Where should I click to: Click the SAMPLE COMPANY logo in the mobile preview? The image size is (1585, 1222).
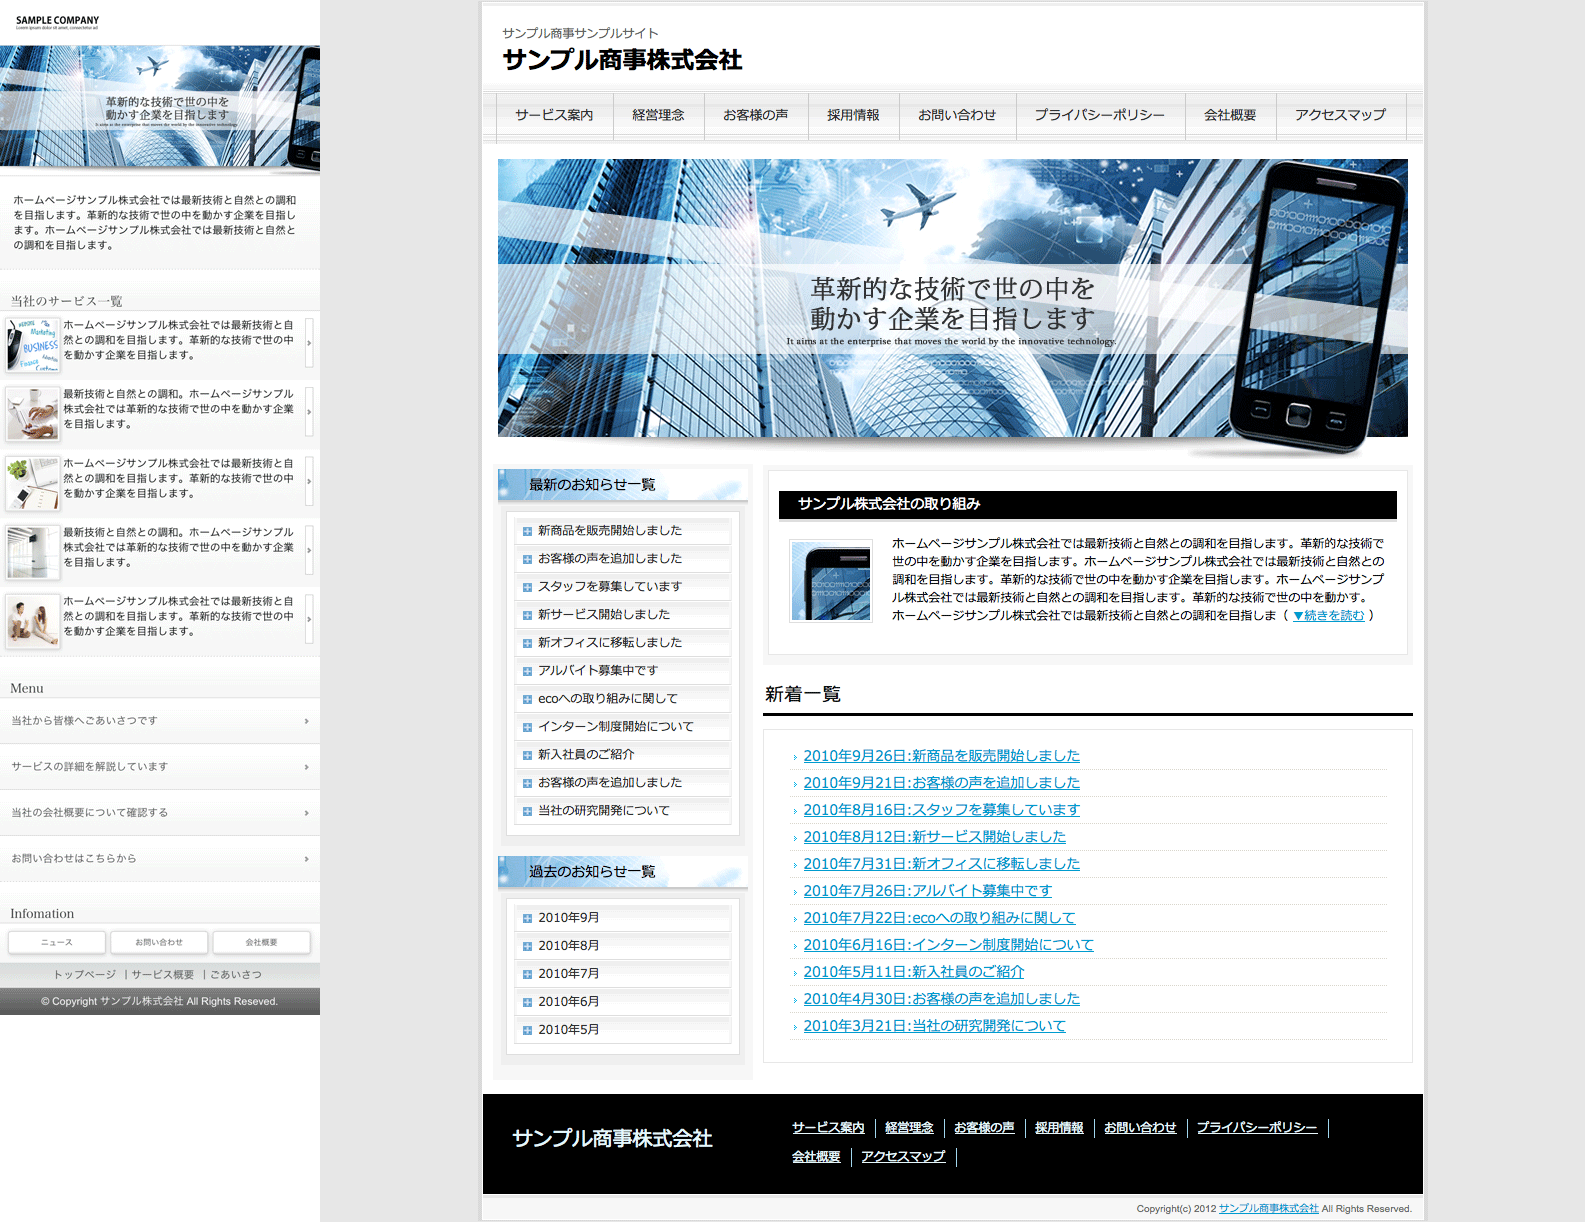tap(57, 21)
